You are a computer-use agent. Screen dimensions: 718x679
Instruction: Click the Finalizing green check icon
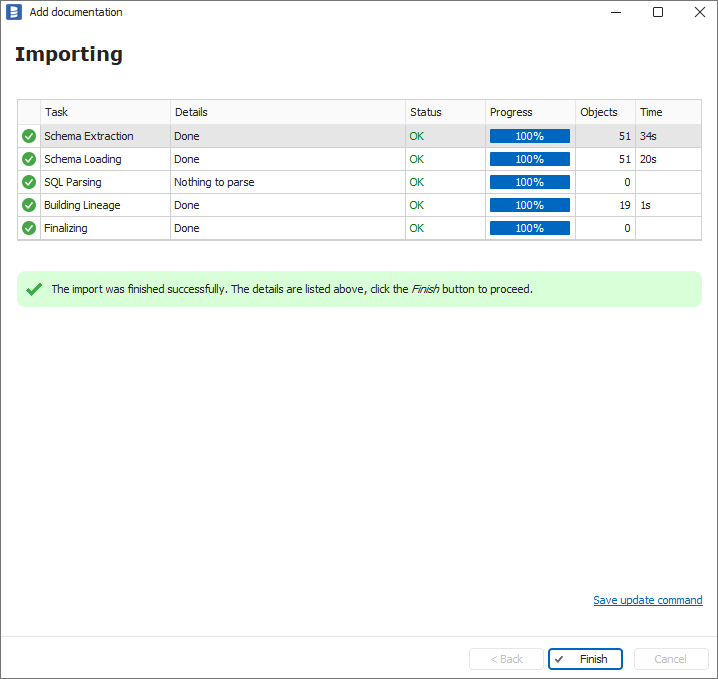point(29,228)
